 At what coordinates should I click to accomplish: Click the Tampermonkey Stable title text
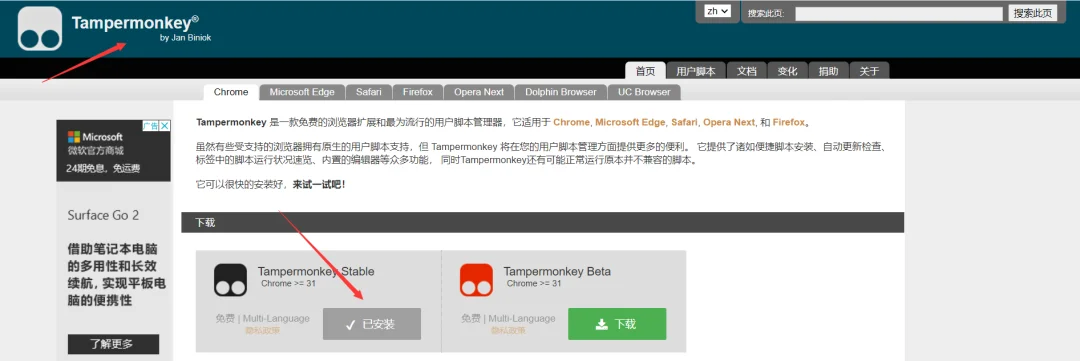[x=316, y=271]
